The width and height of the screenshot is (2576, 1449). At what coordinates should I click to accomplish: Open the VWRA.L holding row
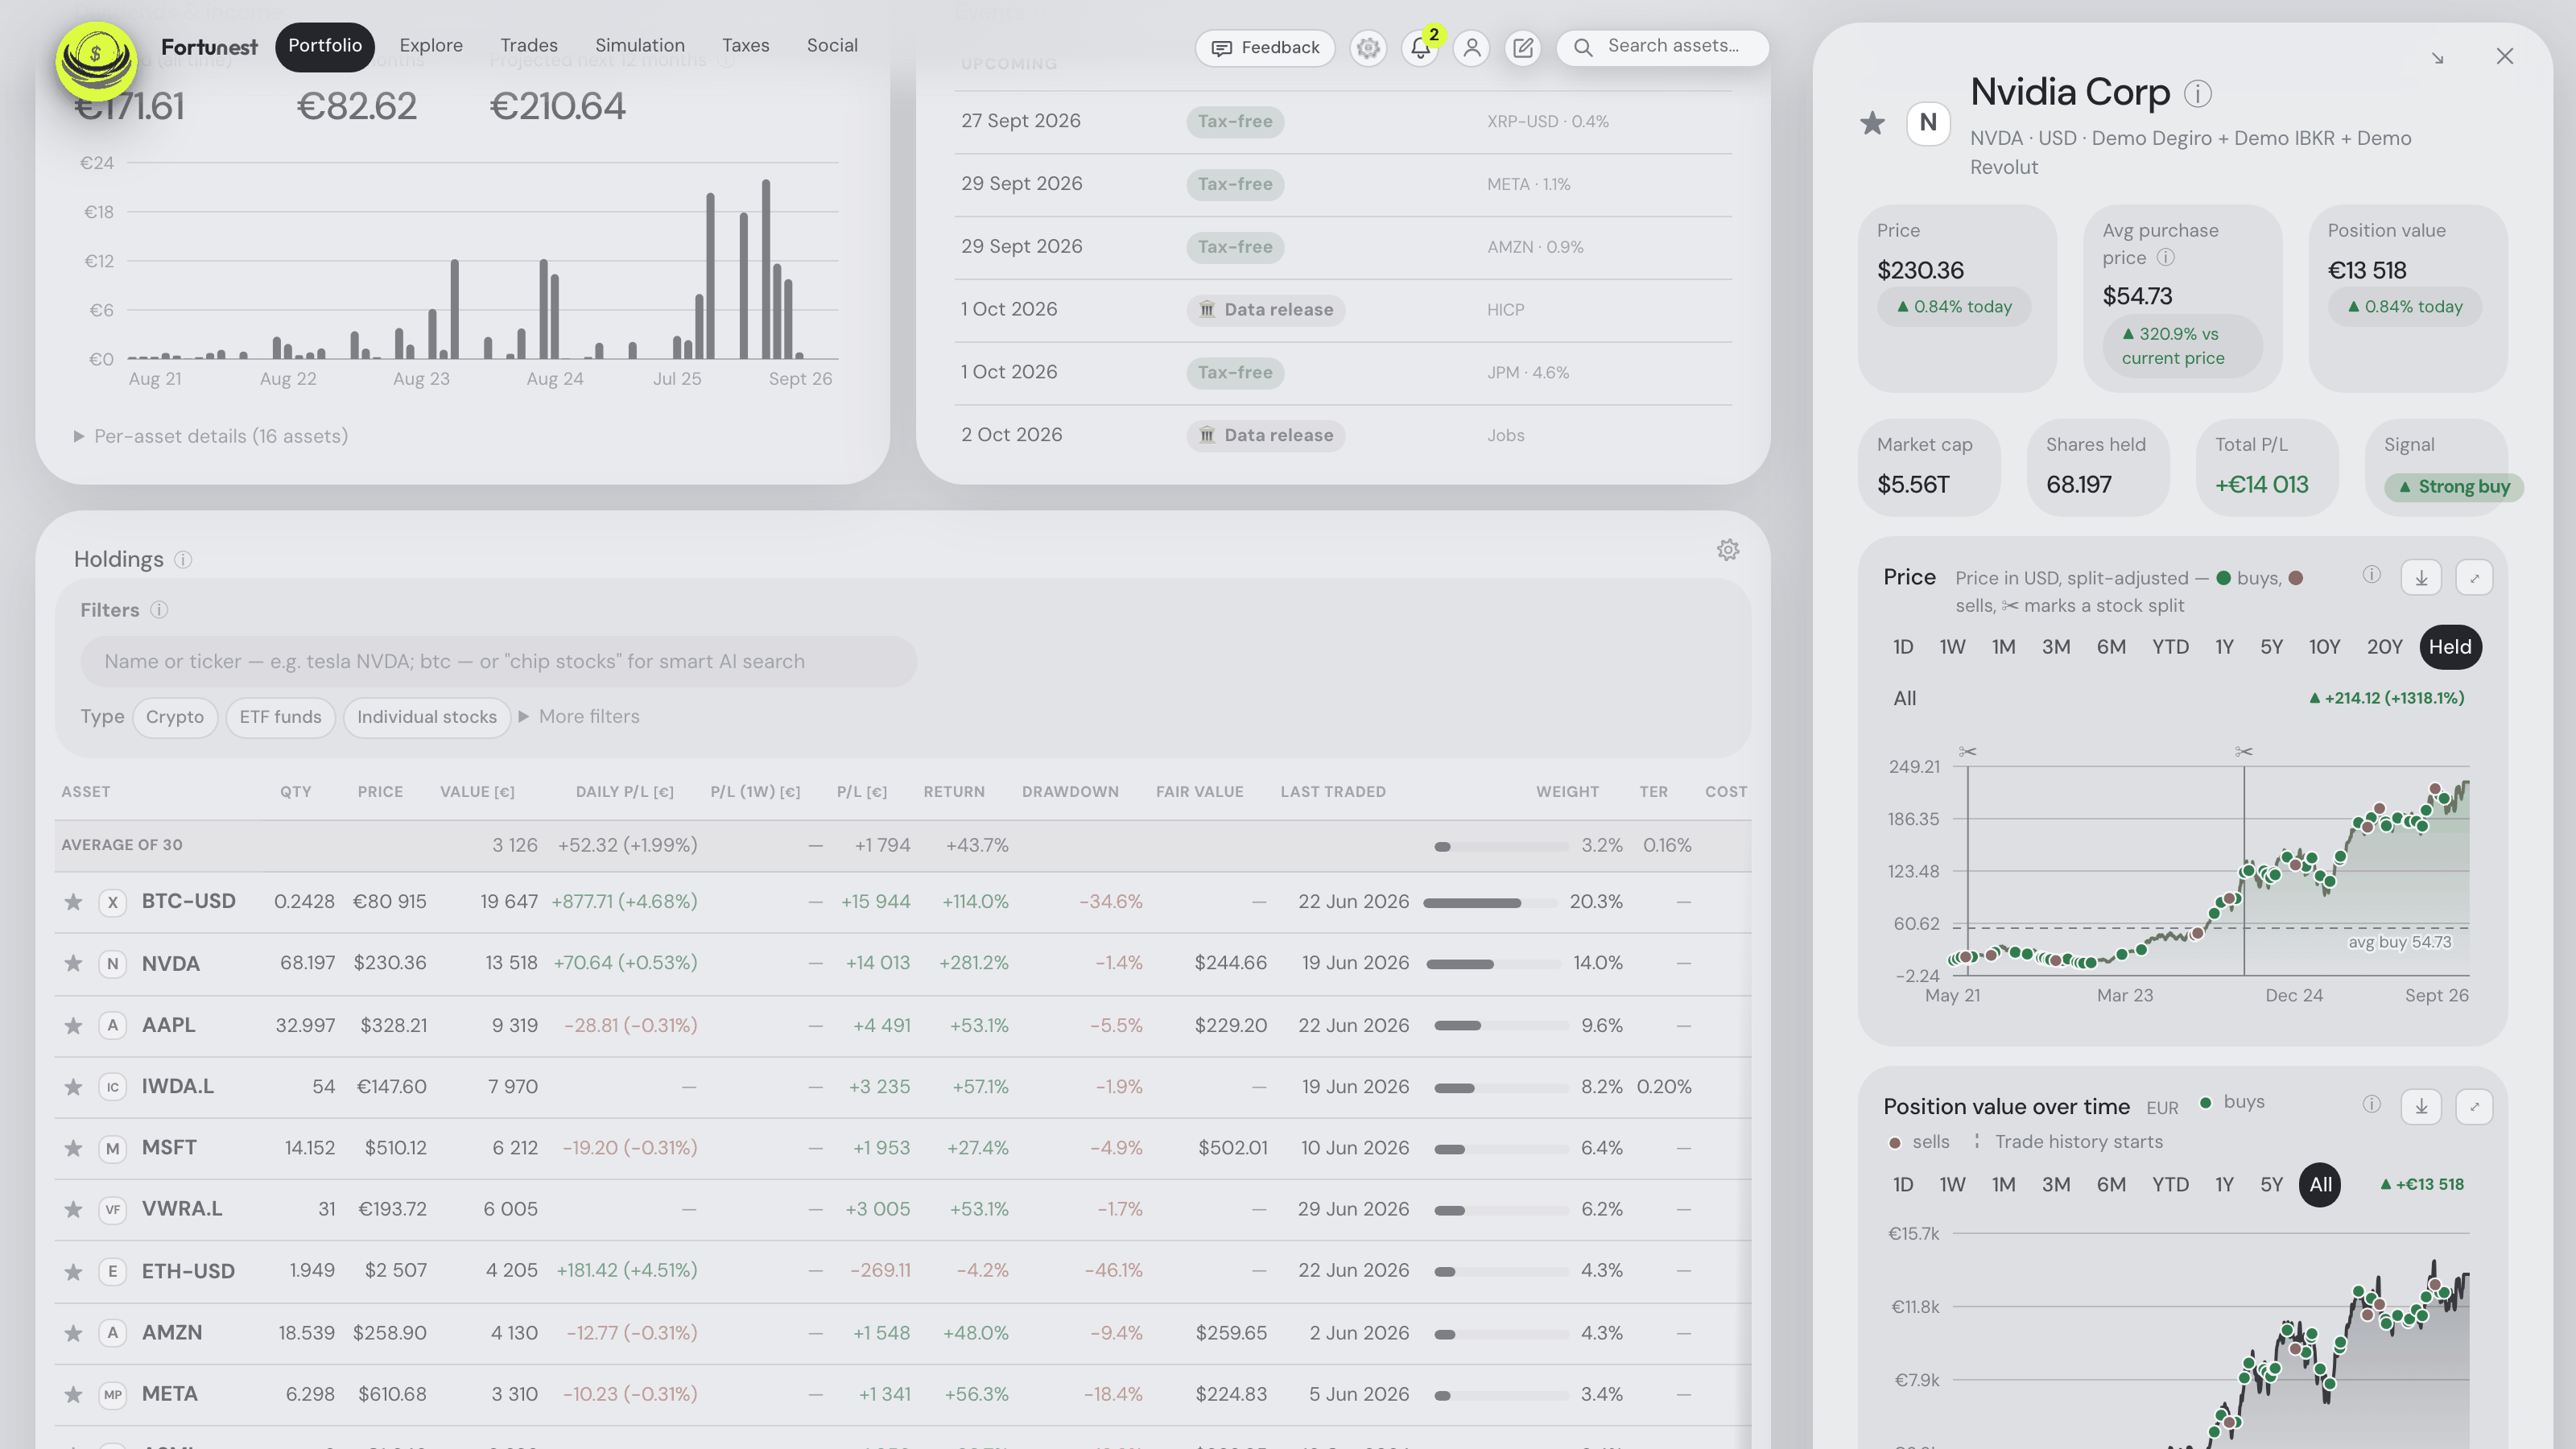point(903,1210)
